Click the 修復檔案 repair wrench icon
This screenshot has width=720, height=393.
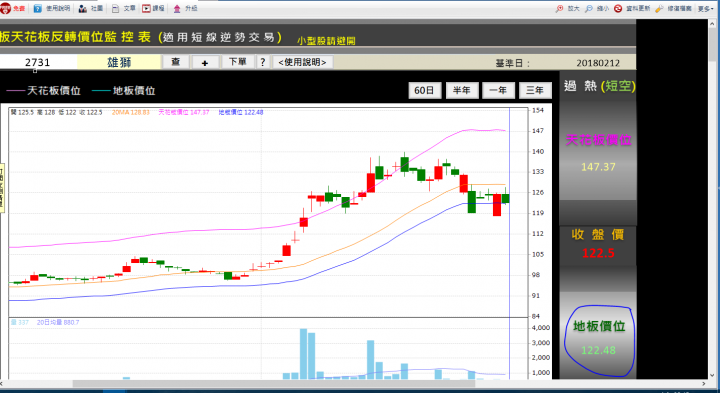659,8
